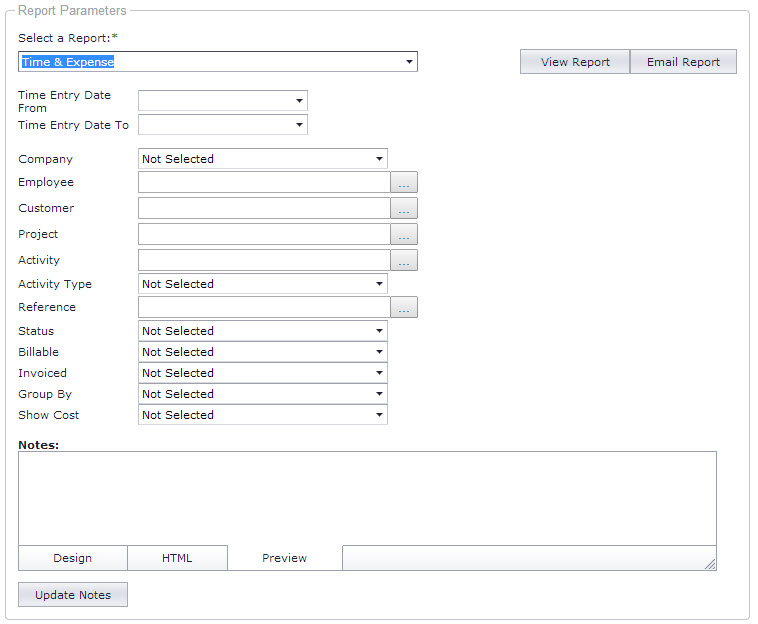The height and width of the screenshot is (624, 758).
Task: Switch to the HTML editor tab
Action: coord(177,558)
